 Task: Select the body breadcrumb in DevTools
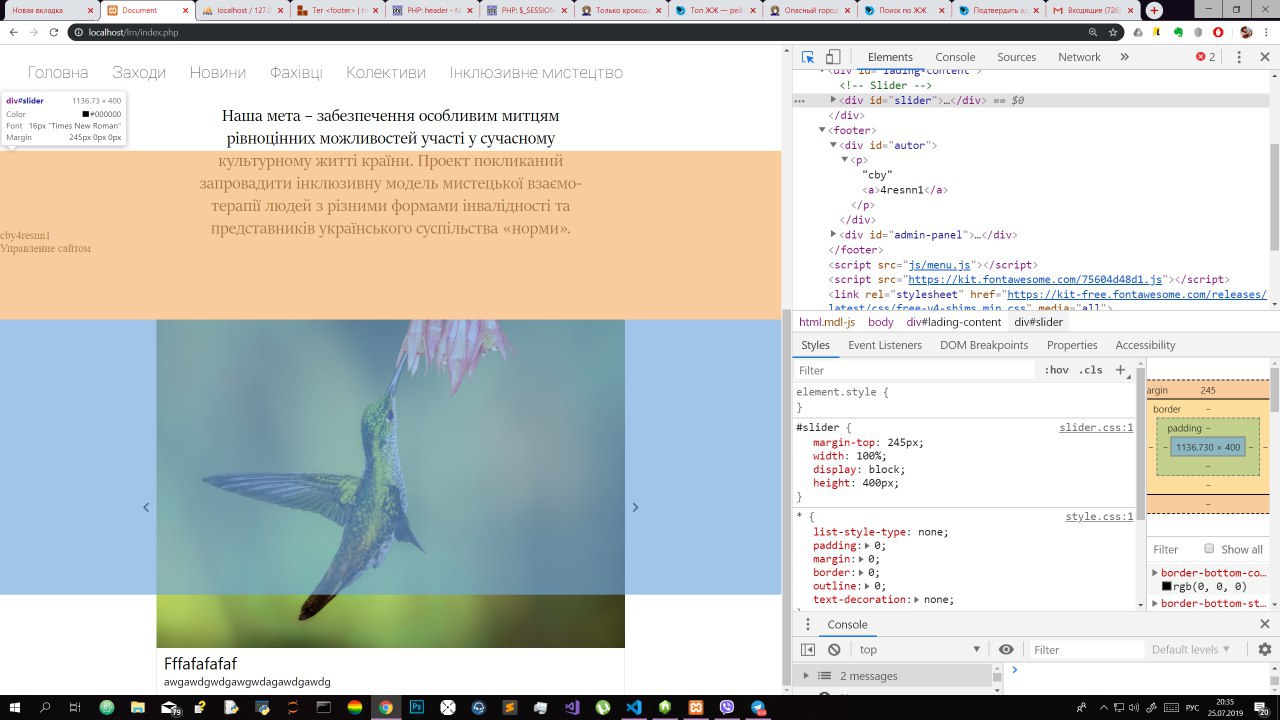tap(881, 322)
